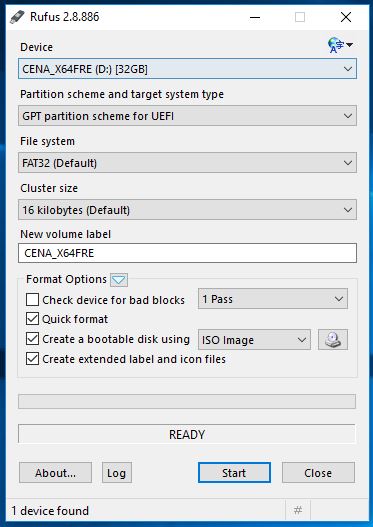Expand the Cluster size dropdown
The width and height of the screenshot is (373, 527).
point(187,210)
